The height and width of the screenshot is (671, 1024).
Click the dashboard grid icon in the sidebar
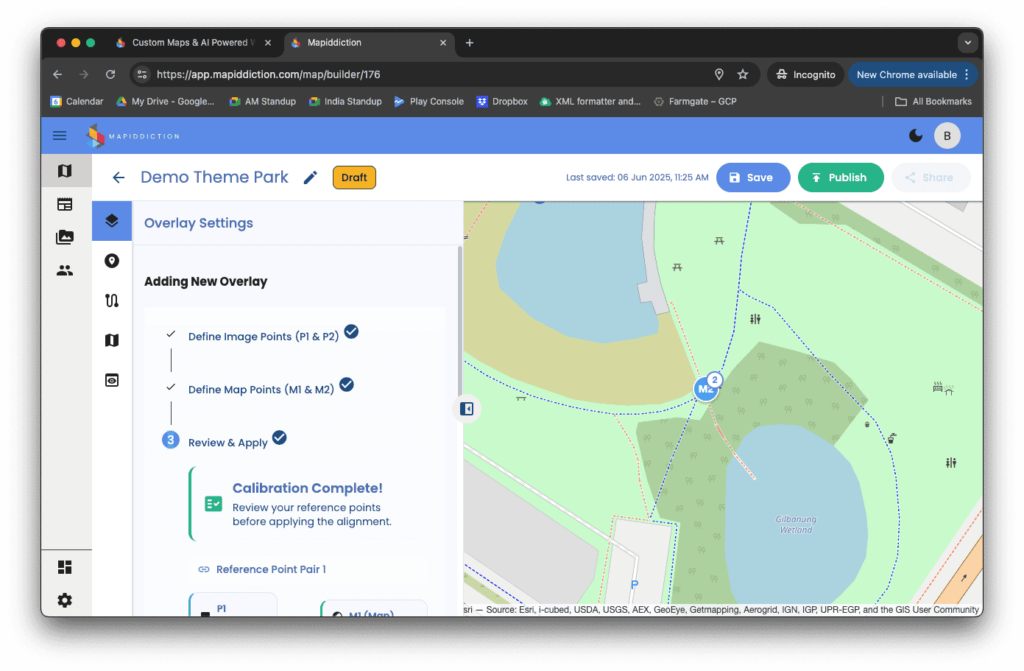click(65, 567)
